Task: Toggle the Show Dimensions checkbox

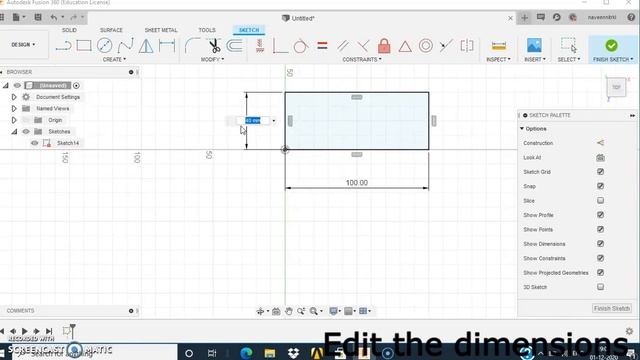Action: tap(600, 244)
